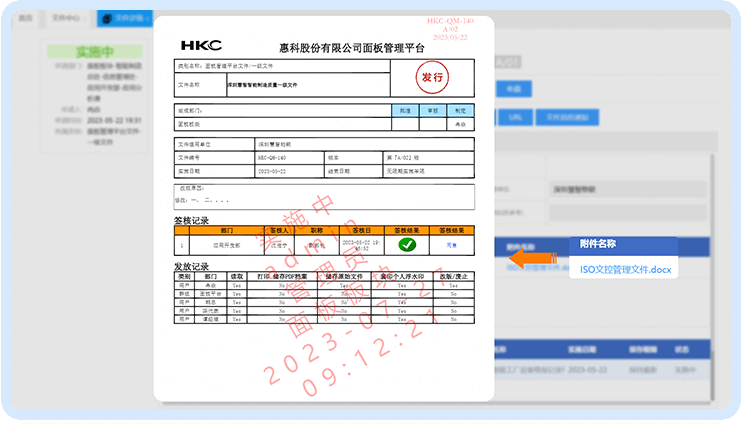Click the vertical scrollbar of the background page
This screenshot has height=429, width=742.
[713, 277]
